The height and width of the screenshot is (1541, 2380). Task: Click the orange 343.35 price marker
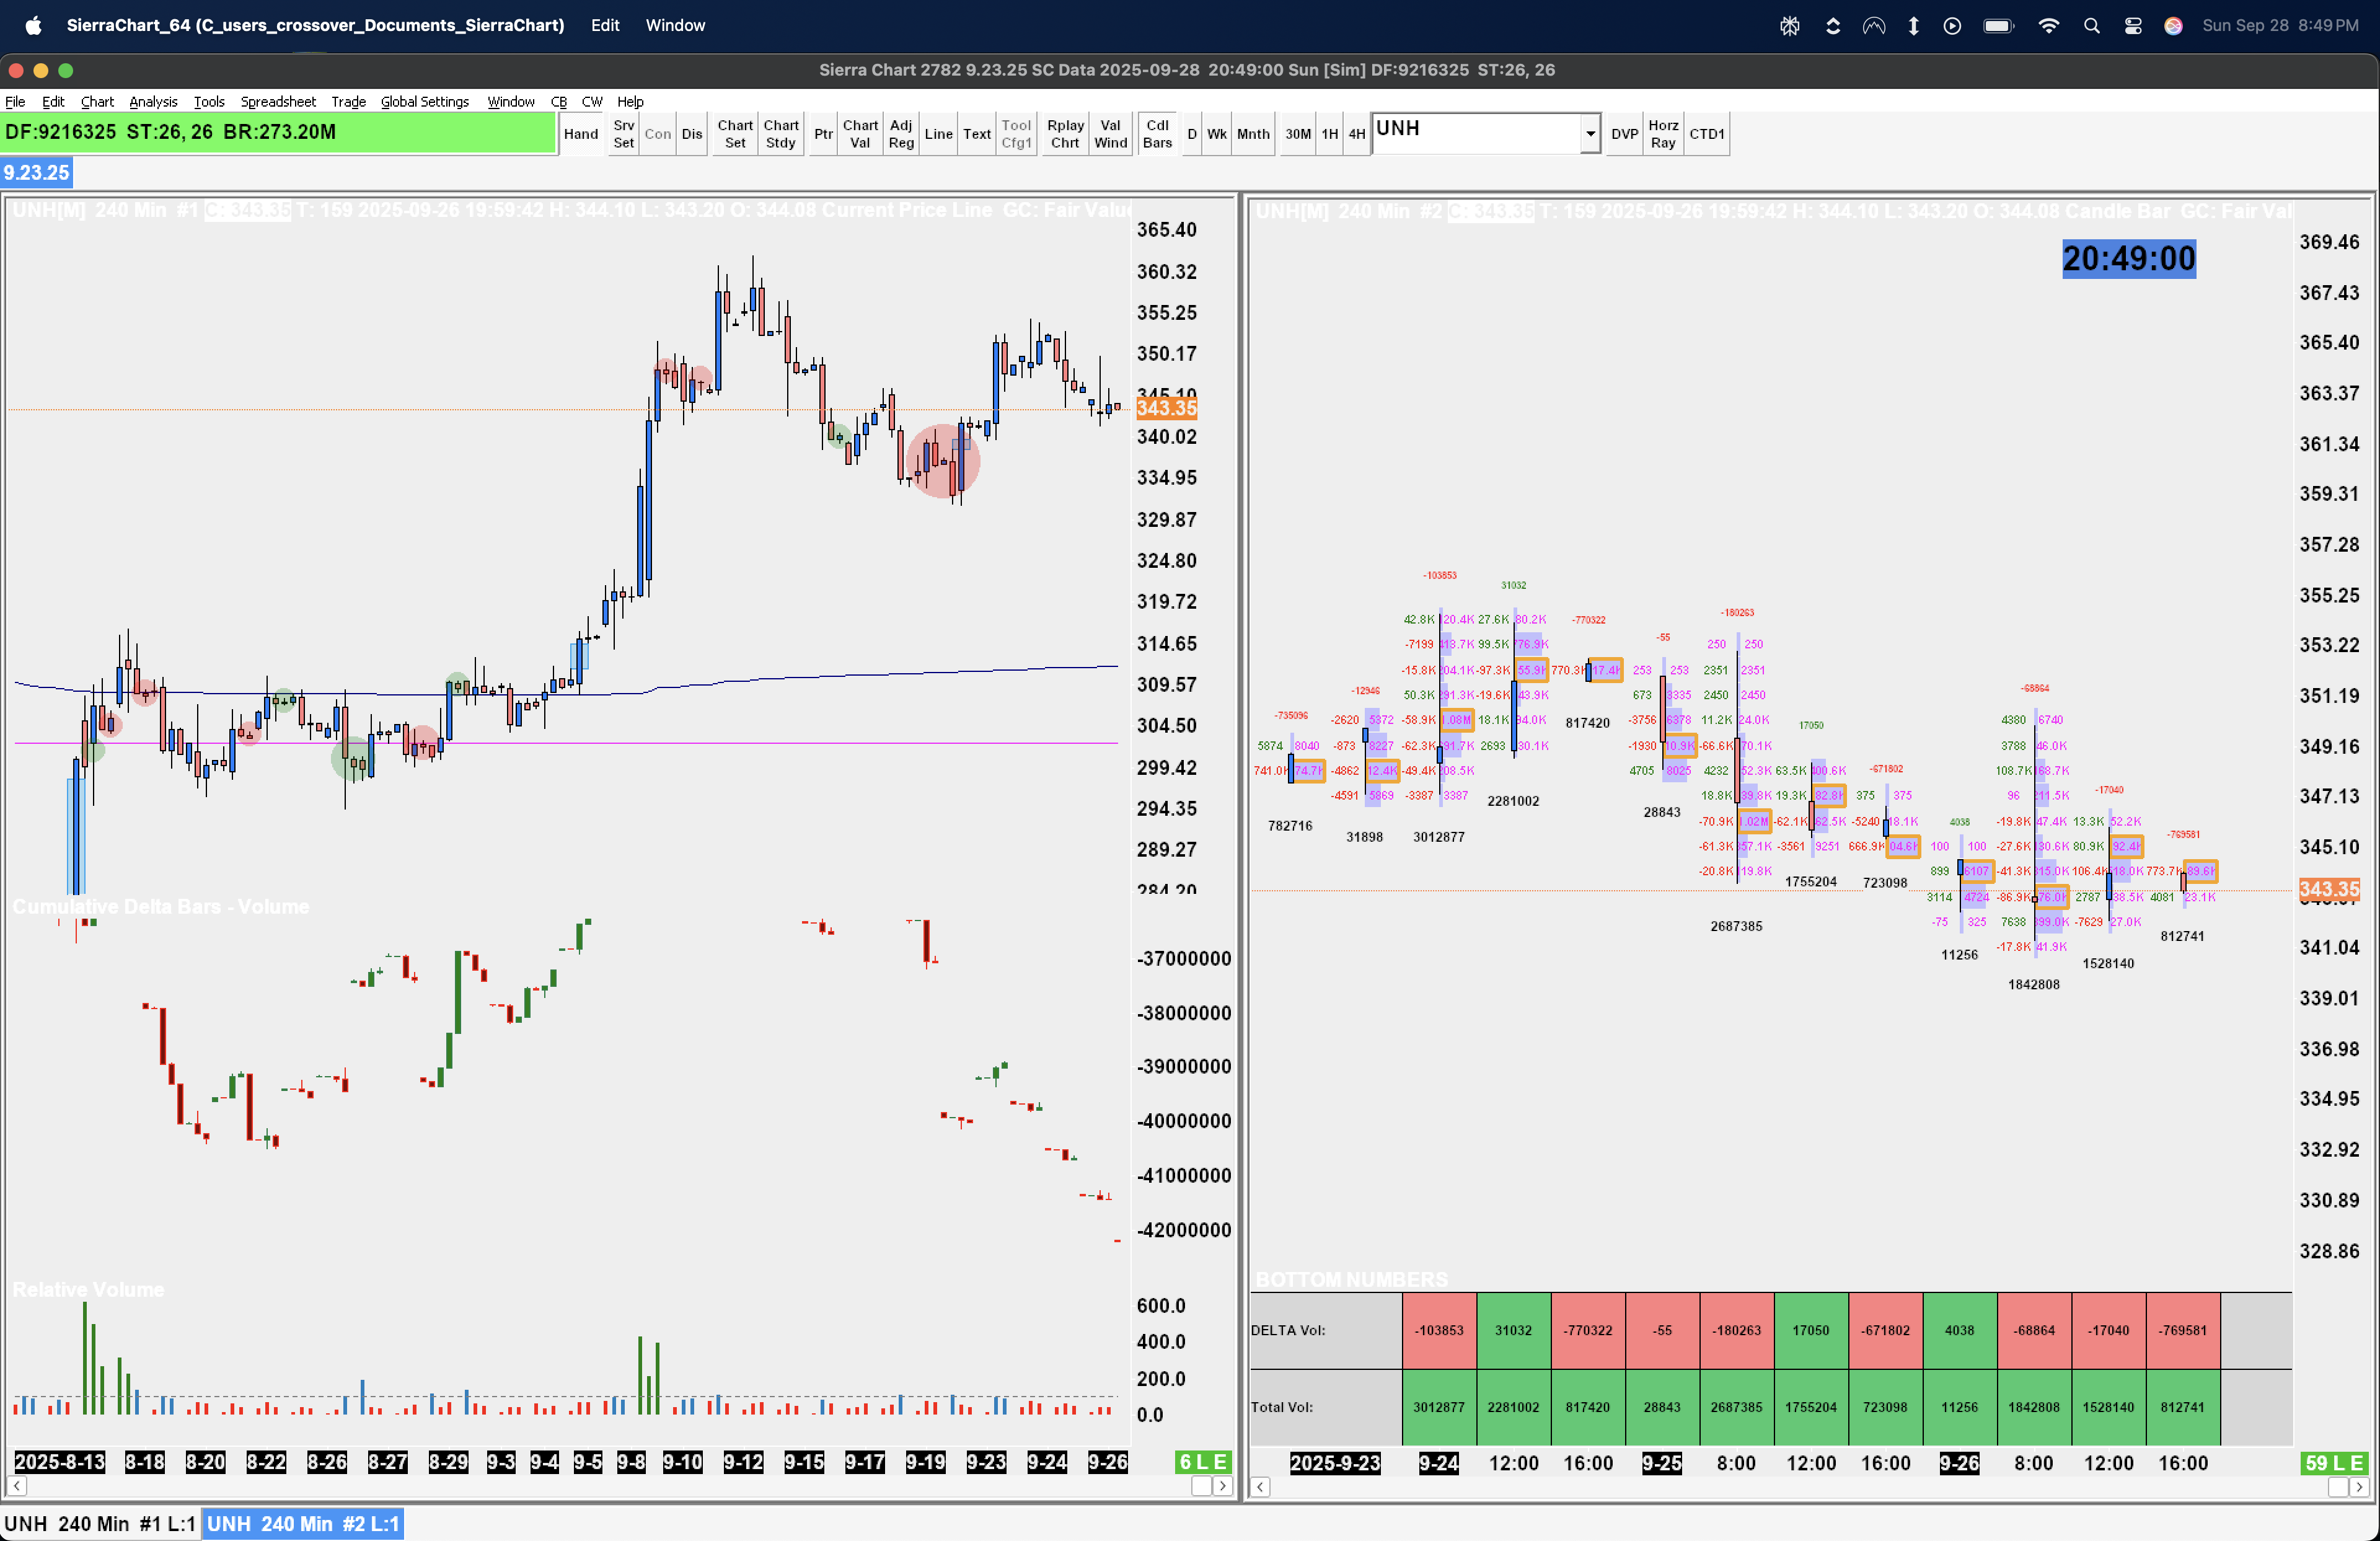click(1166, 408)
